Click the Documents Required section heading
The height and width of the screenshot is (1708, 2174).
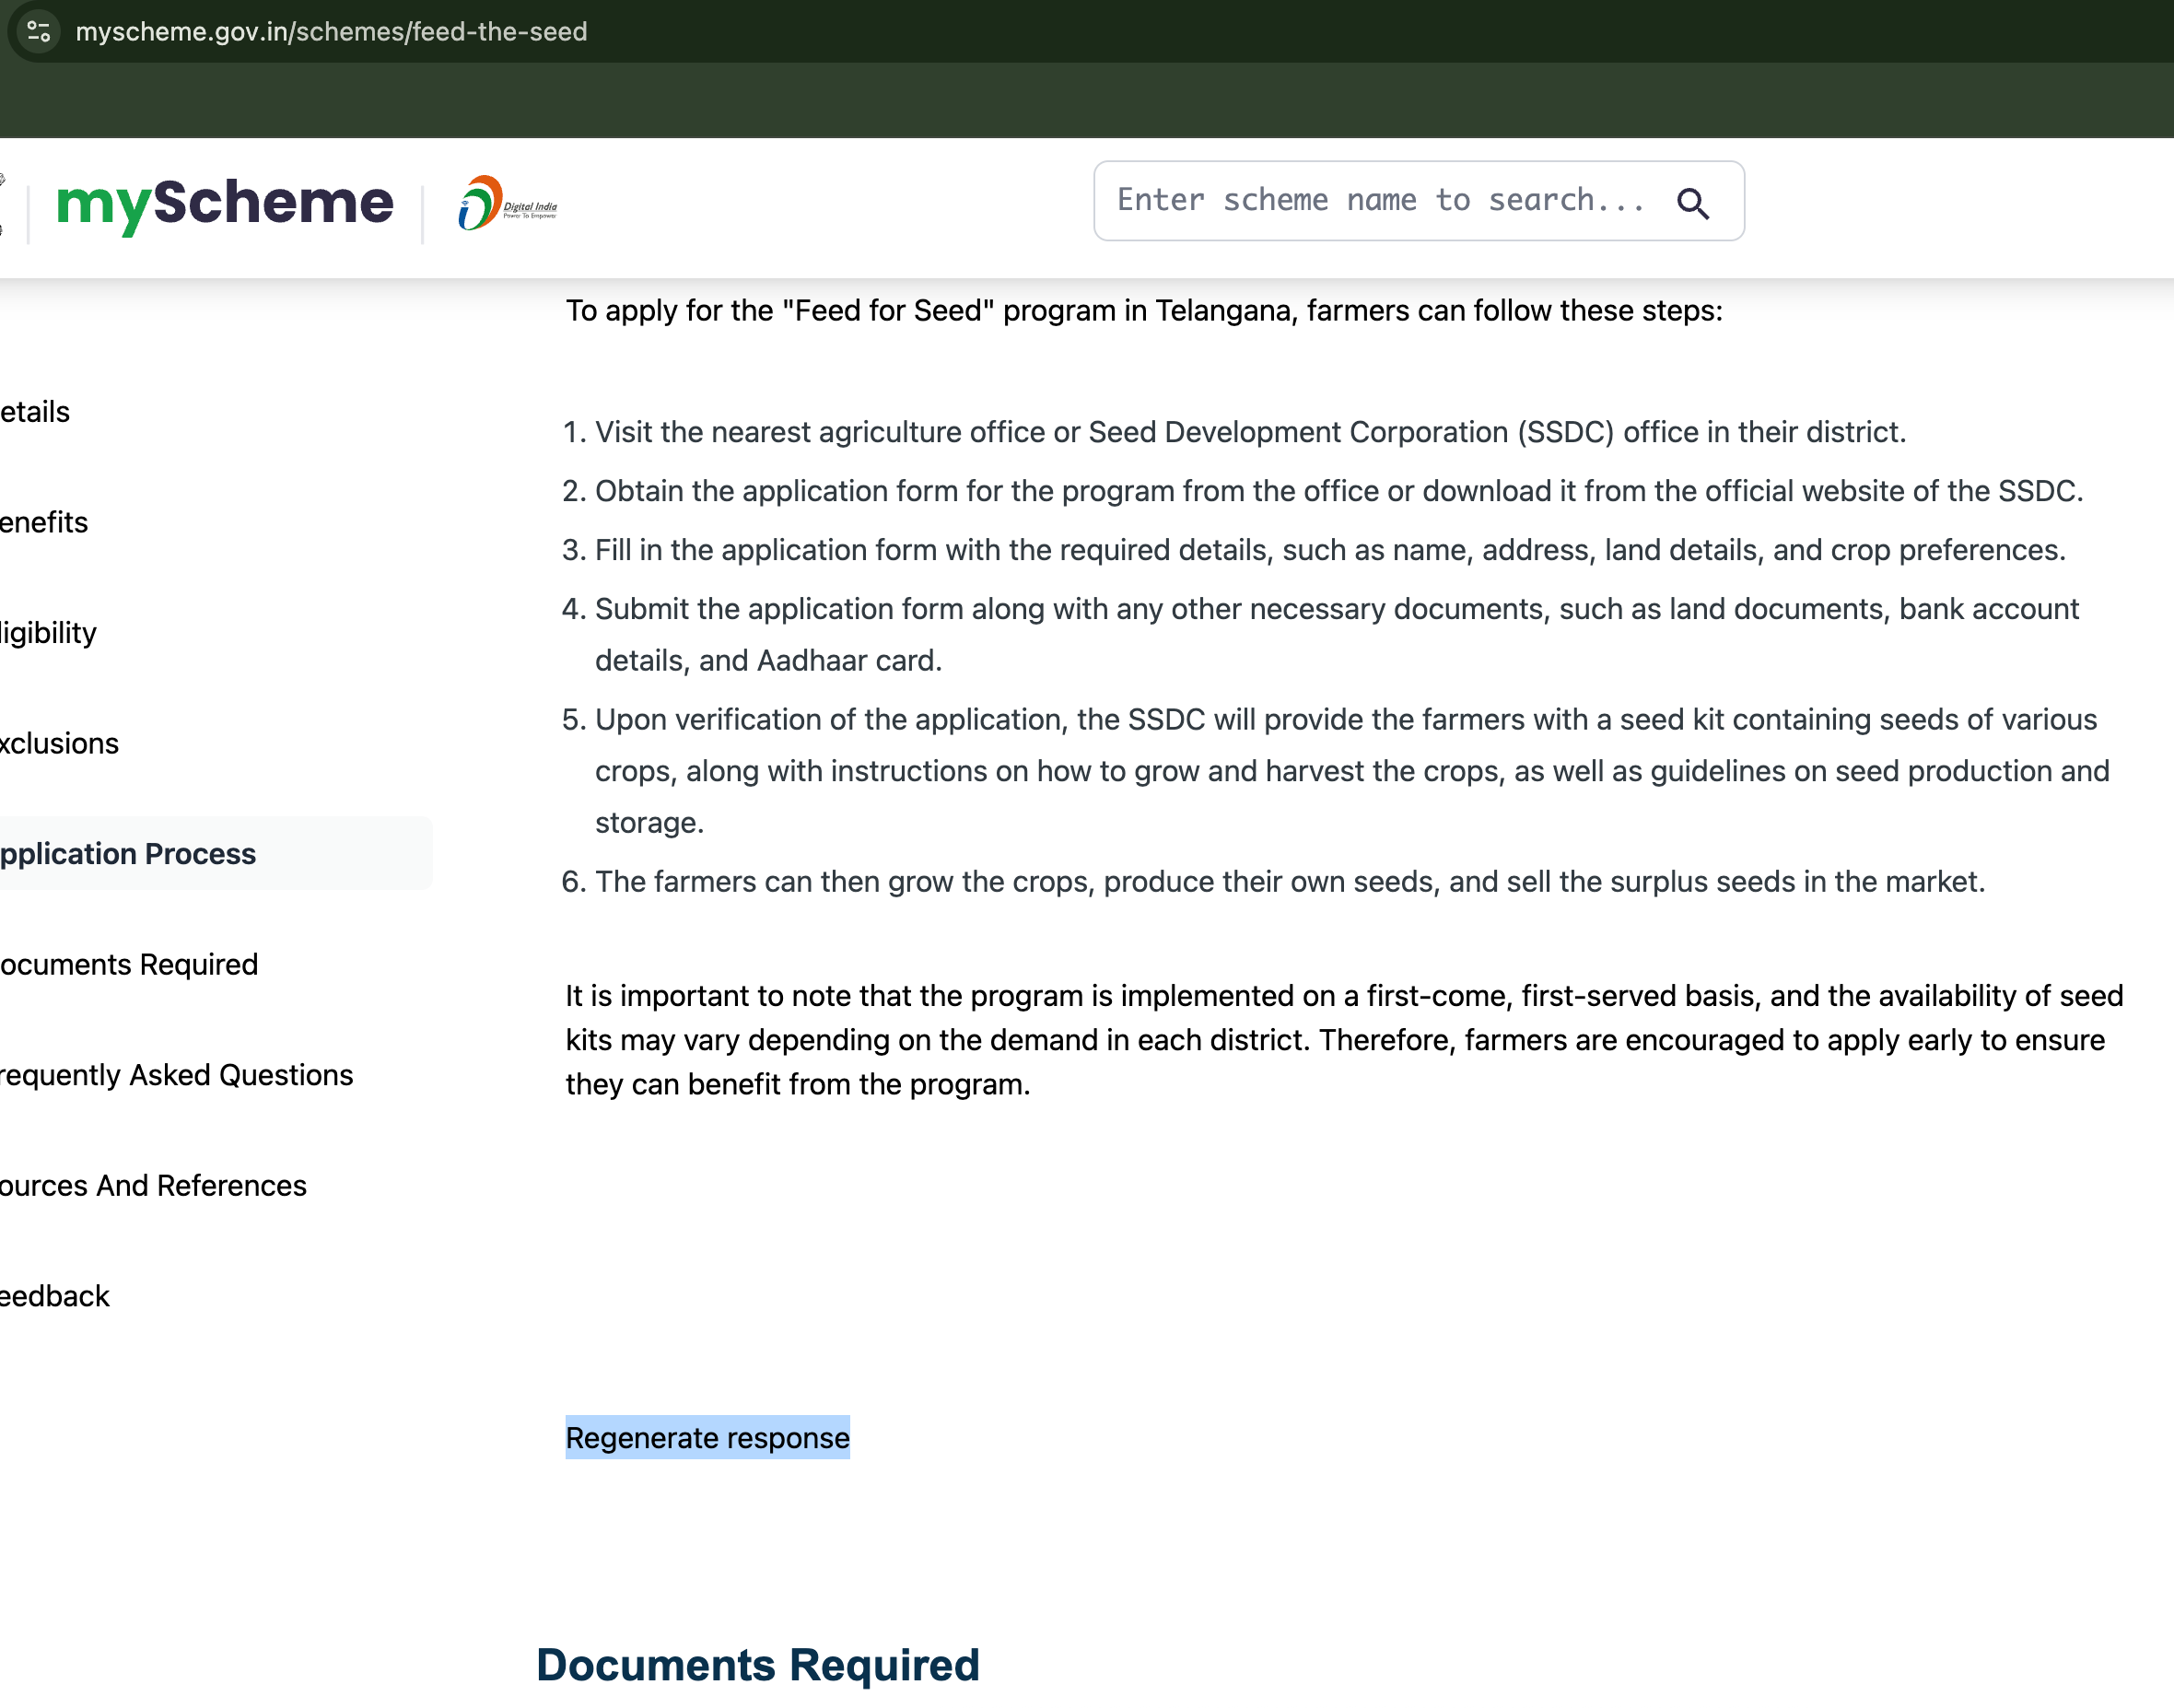(x=757, y=1665)
